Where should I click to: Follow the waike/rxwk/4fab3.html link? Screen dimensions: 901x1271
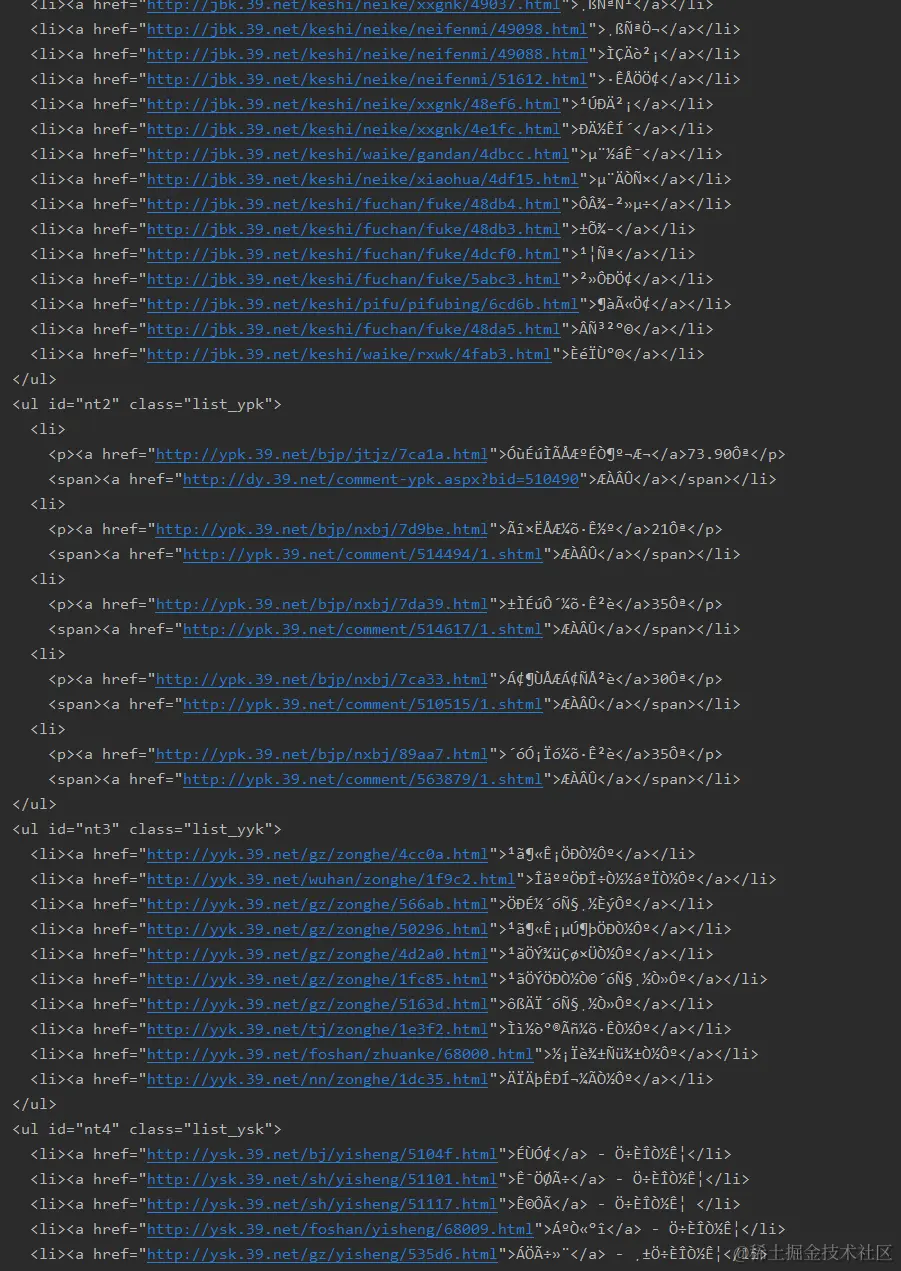(349, 354)
